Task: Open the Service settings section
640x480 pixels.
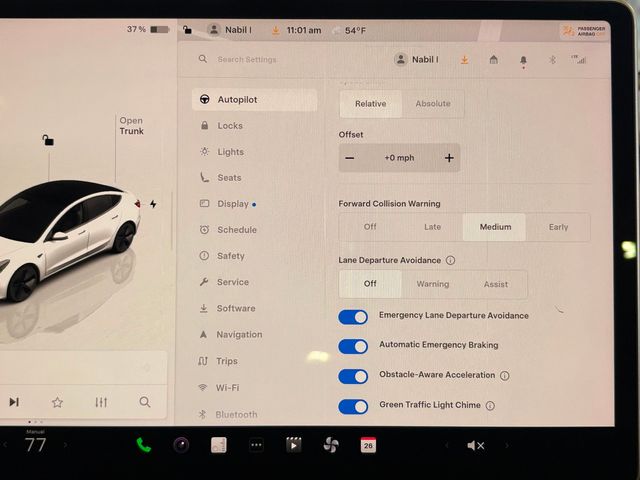Action: 224,282
